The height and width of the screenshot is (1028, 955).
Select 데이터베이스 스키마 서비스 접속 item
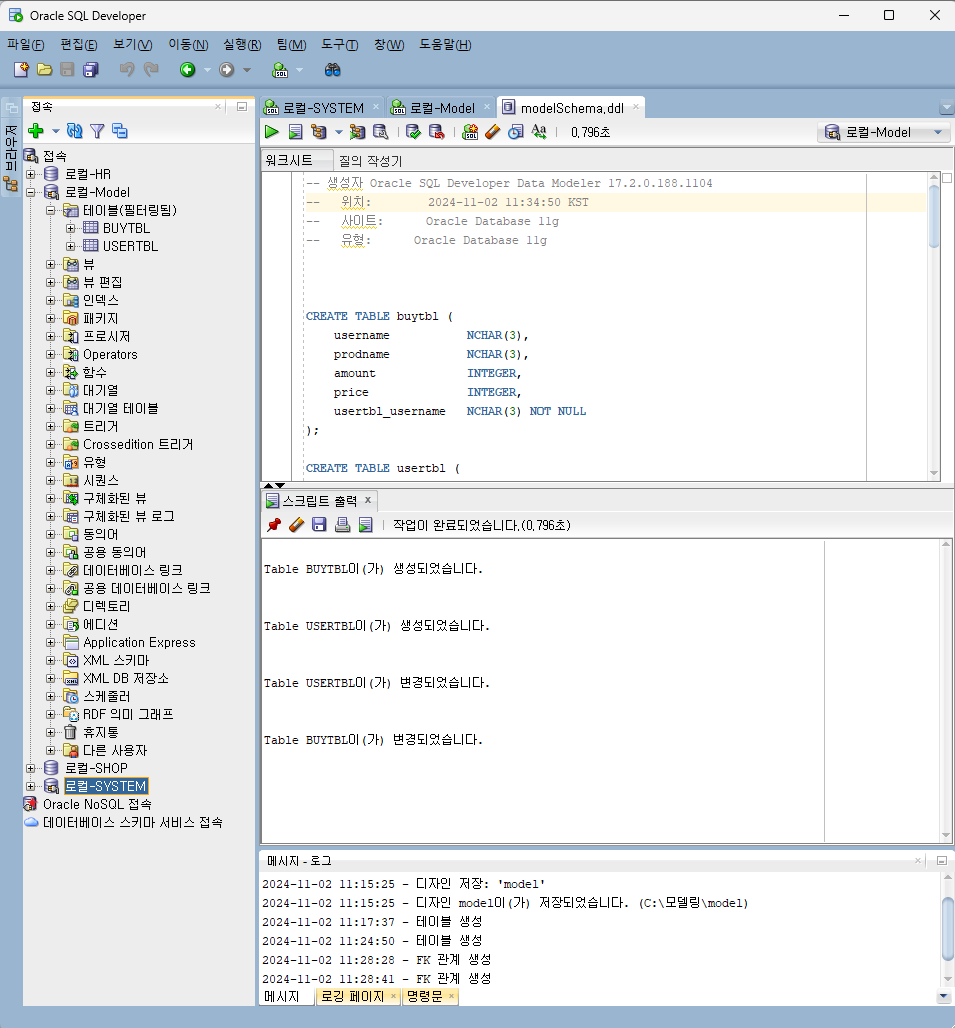132,822
